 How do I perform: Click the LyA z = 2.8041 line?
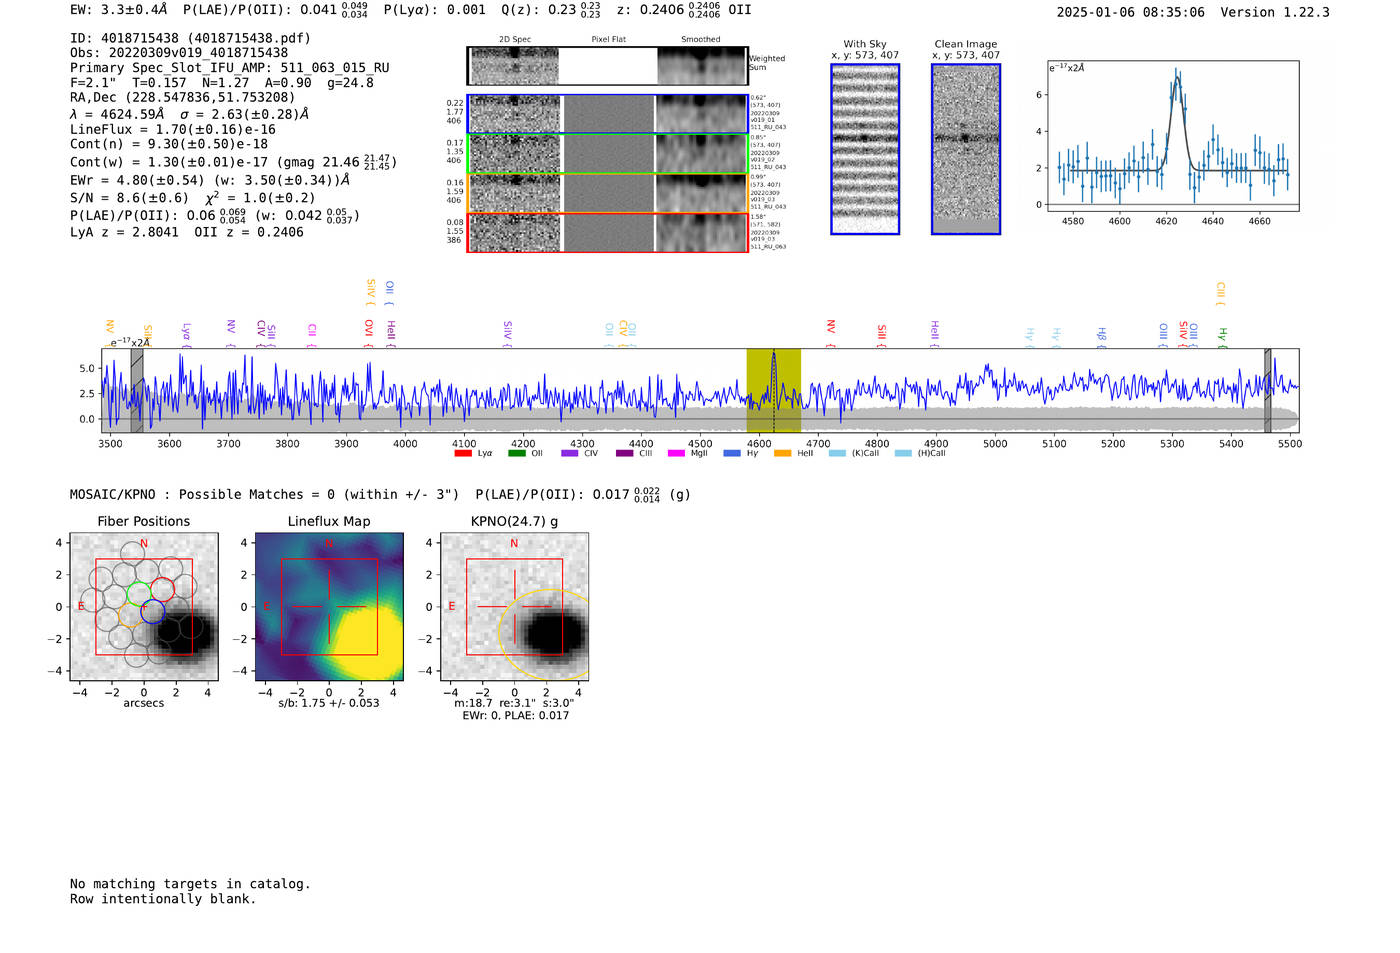187,232
